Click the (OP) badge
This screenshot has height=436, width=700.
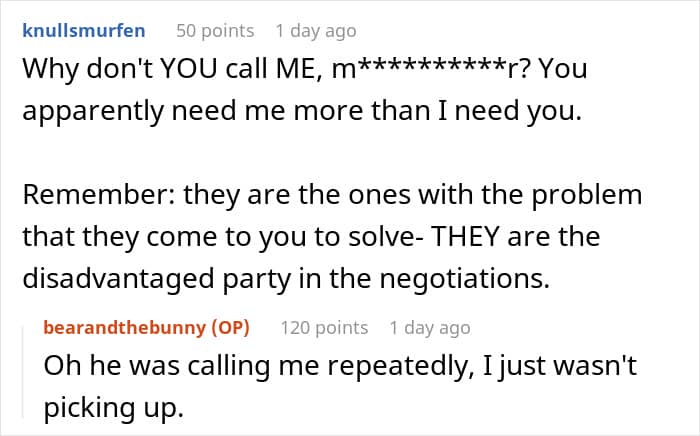coord(226,327)
